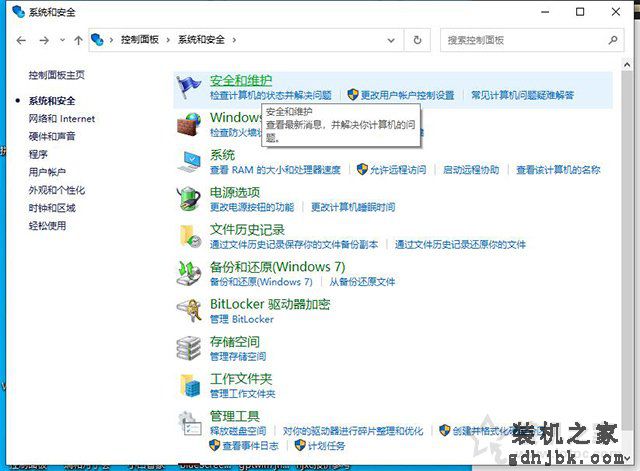Select 控制面板 in the breadcrumb
Screen dimensions: 640x471
pos(140,40)
